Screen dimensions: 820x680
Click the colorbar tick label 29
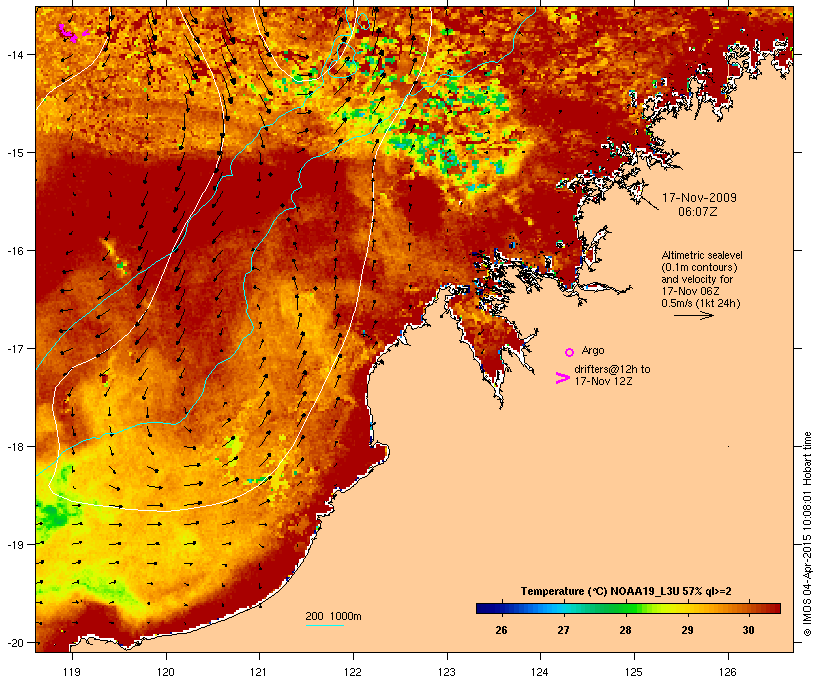(x=687, y=630)
